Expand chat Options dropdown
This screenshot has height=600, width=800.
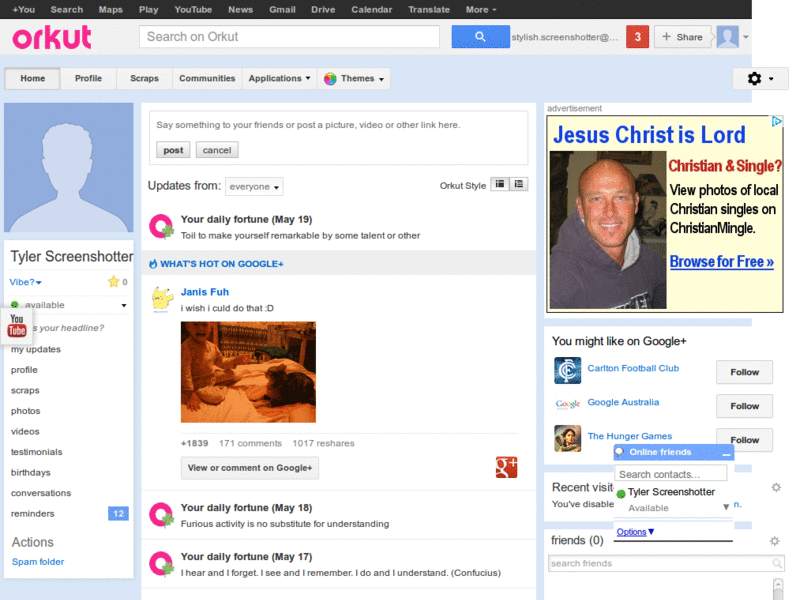[635, 532]
